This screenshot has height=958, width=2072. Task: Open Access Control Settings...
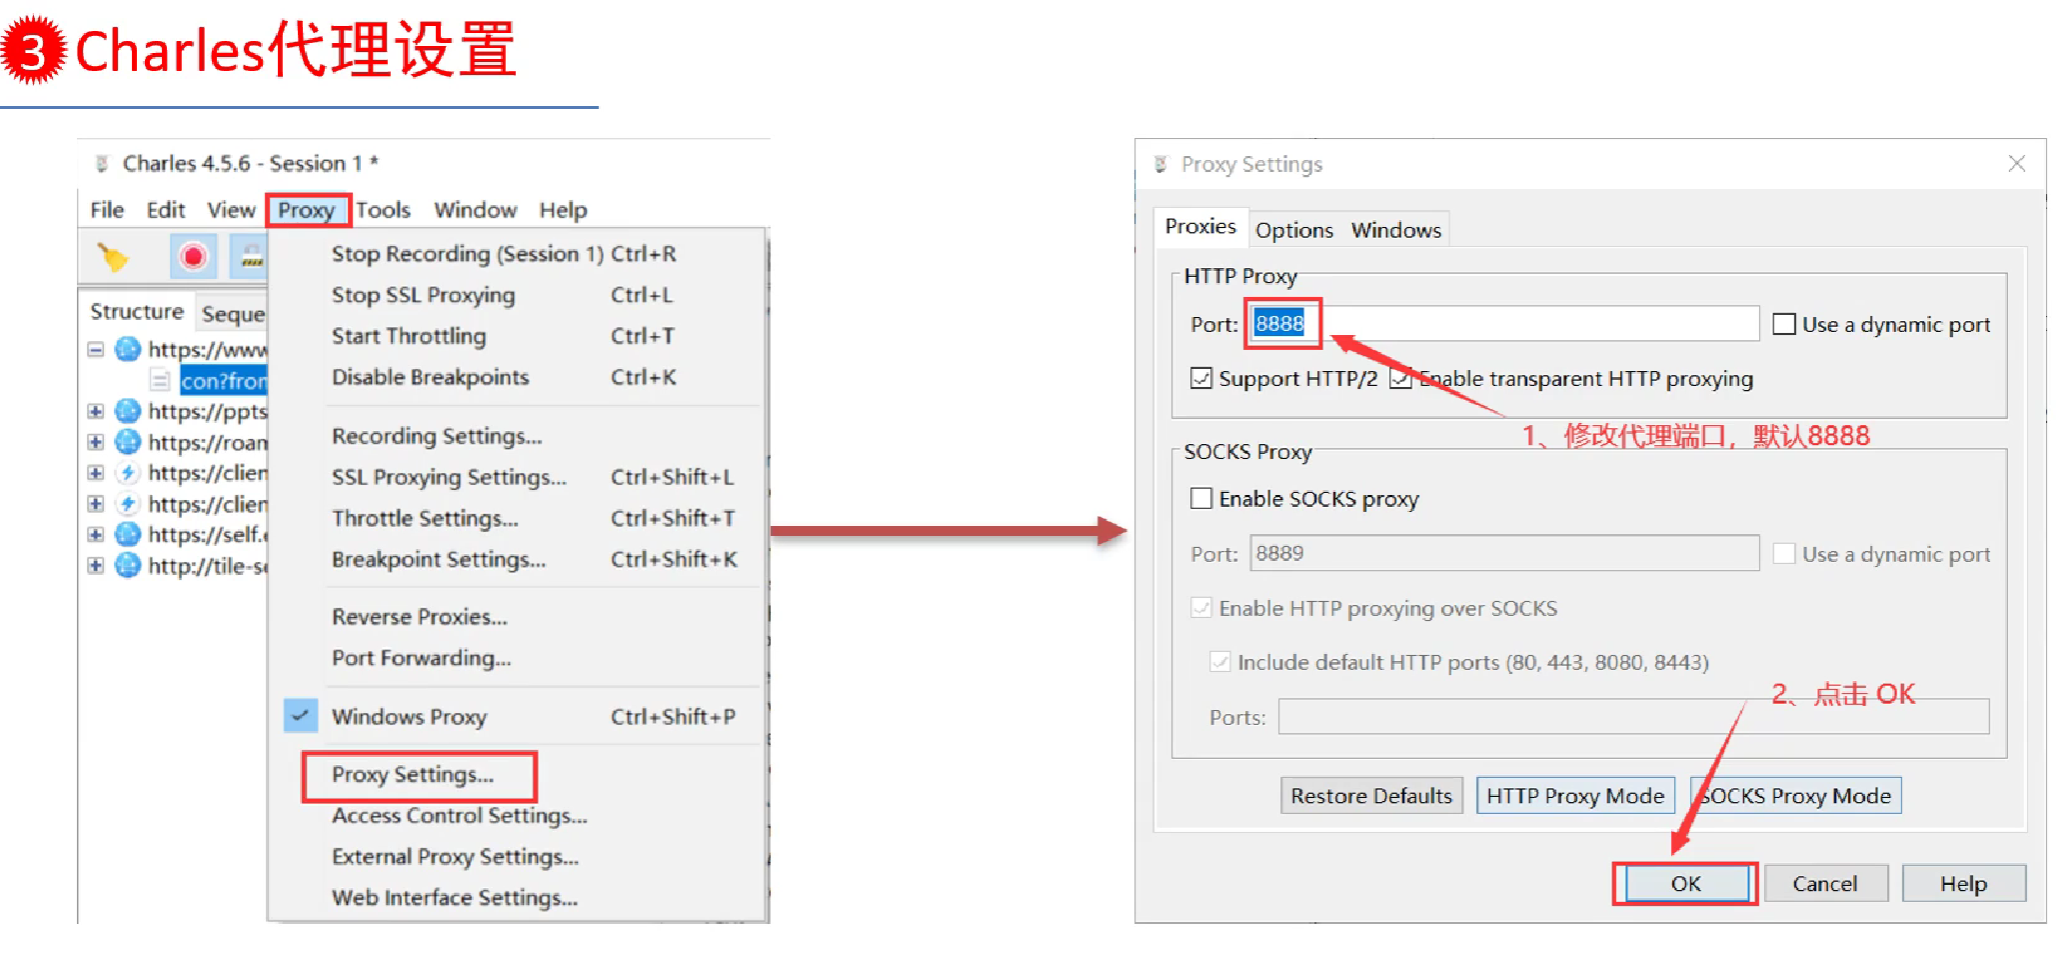518,816
